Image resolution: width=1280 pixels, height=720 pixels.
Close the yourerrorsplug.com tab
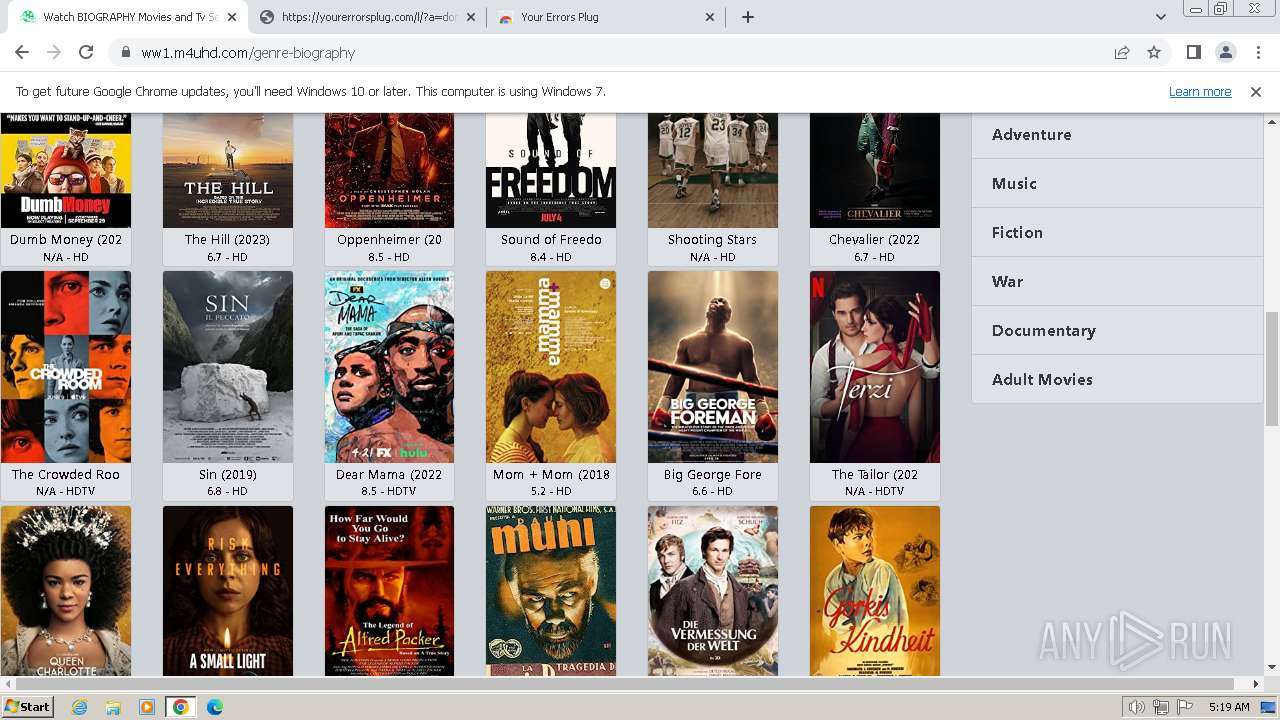click(x=472, y=17)
